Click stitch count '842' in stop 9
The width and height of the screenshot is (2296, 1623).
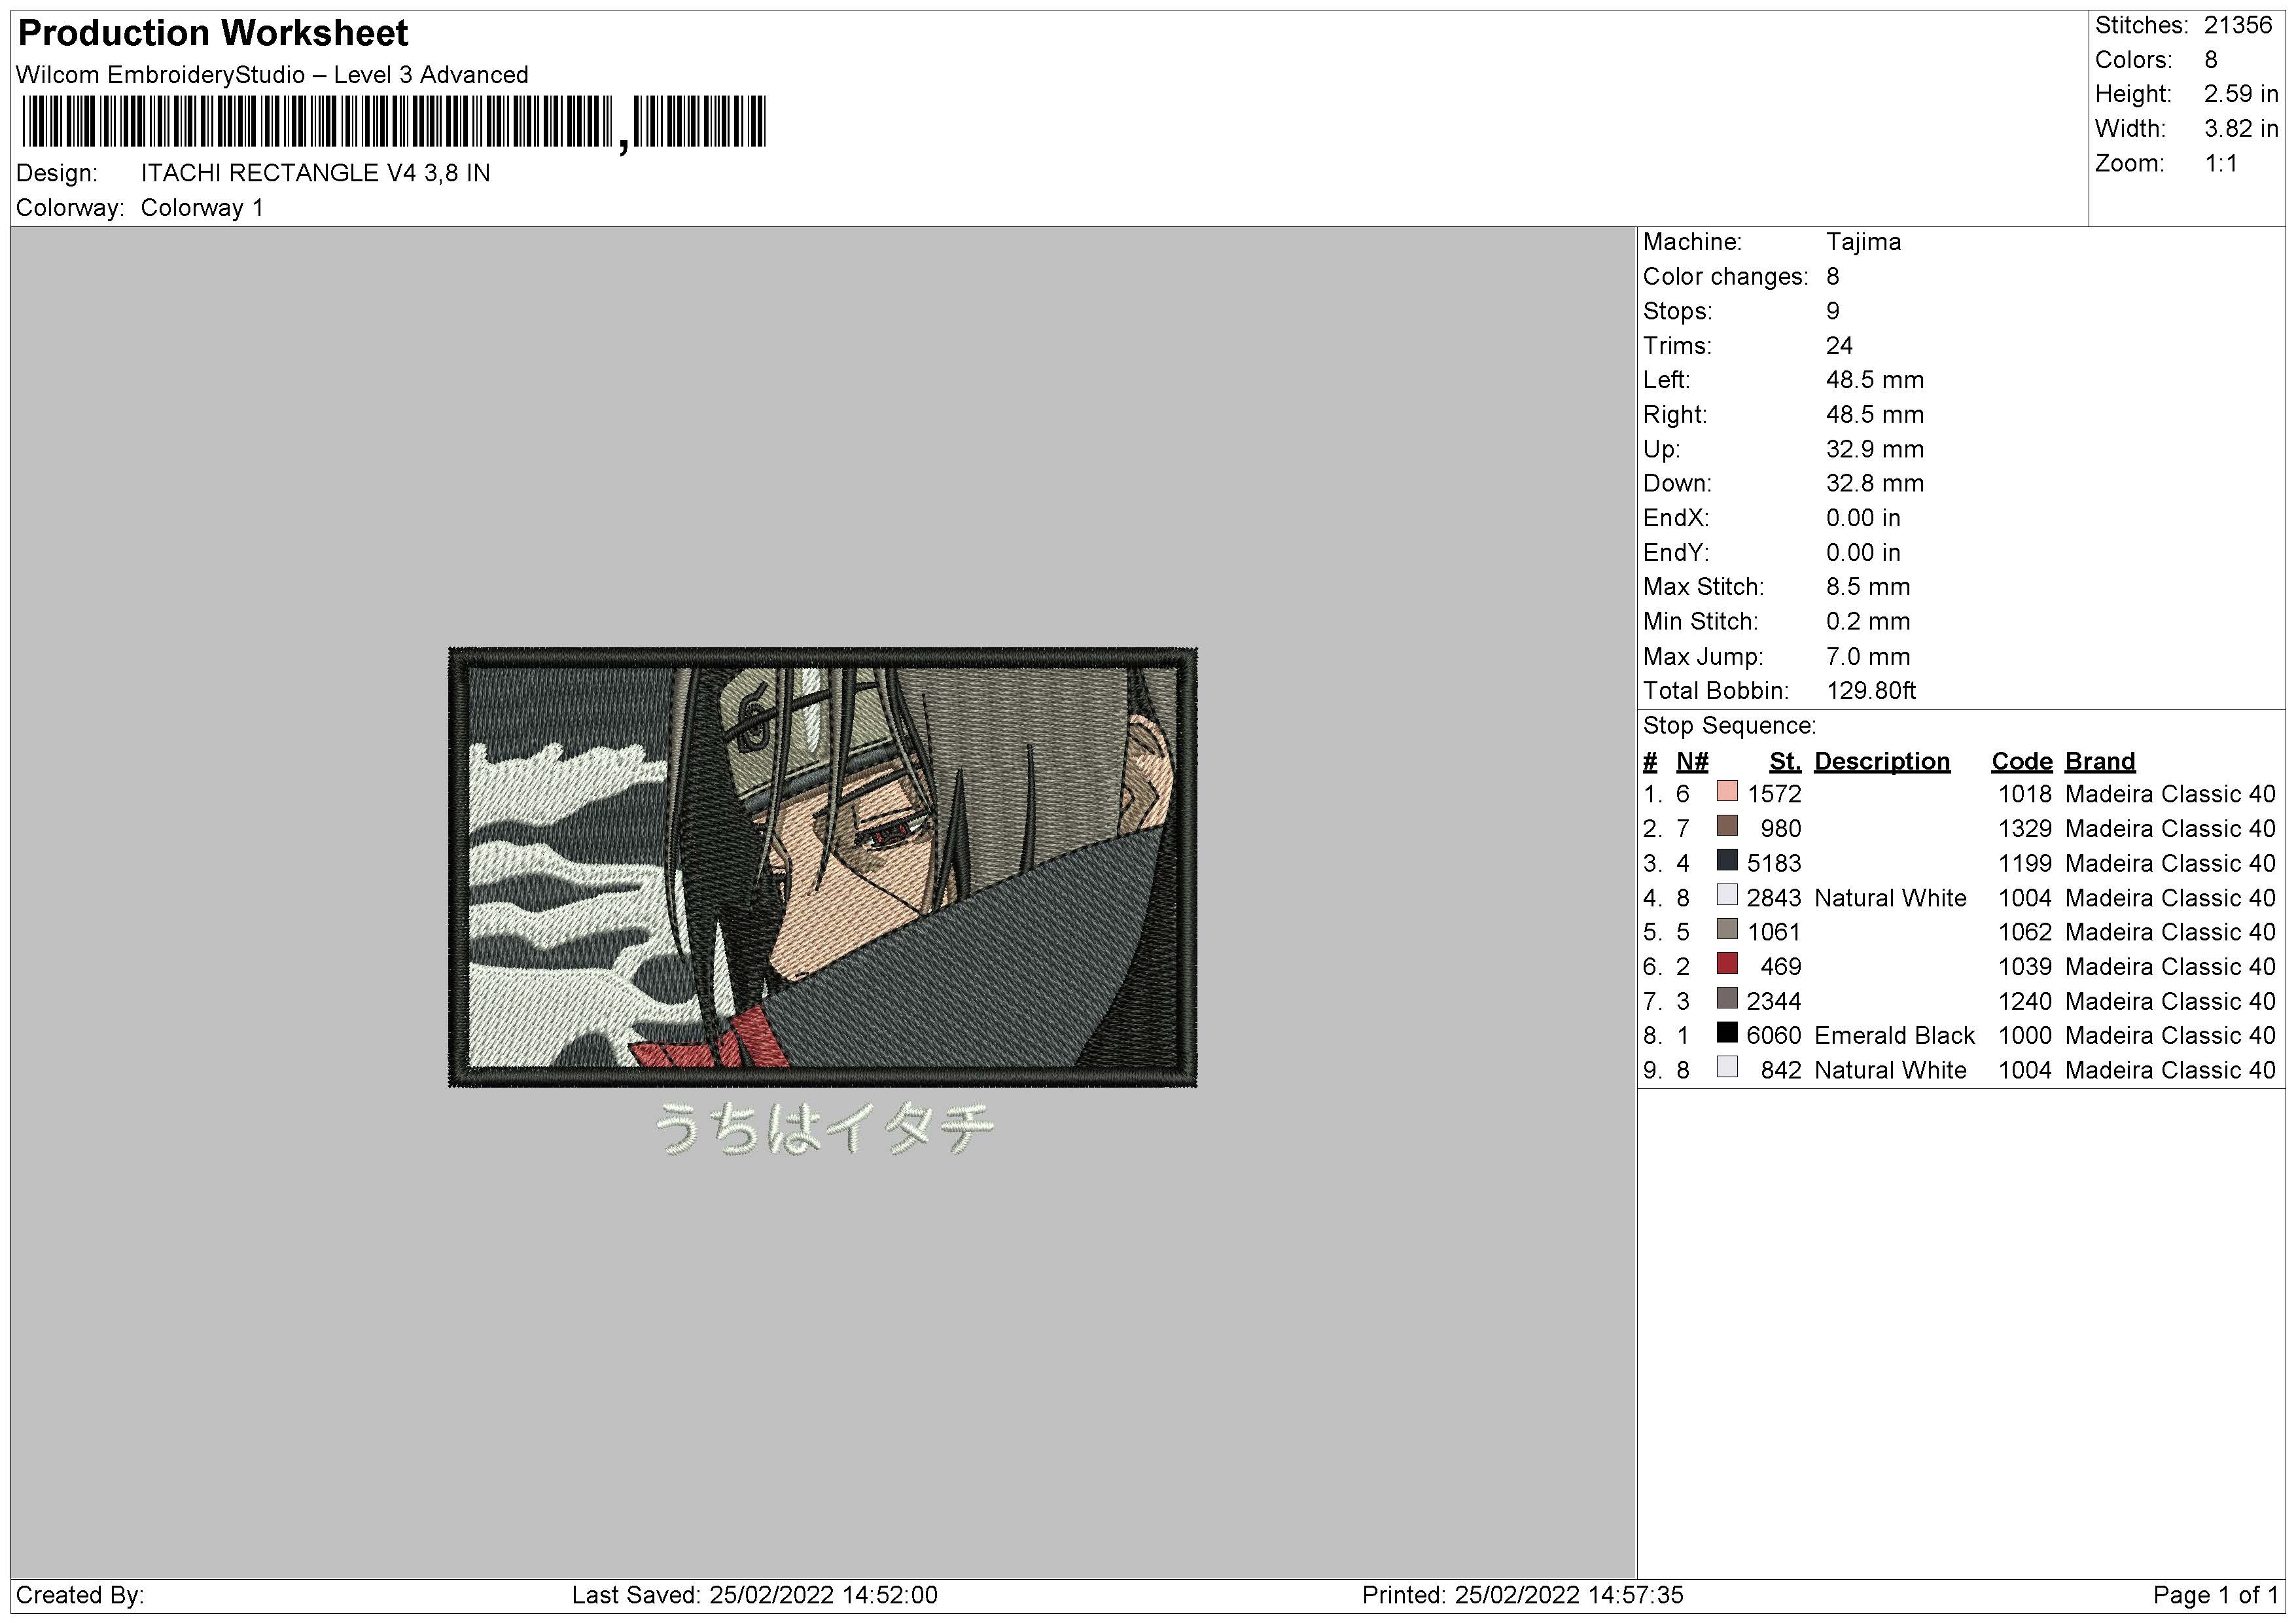[1781, 1070]
